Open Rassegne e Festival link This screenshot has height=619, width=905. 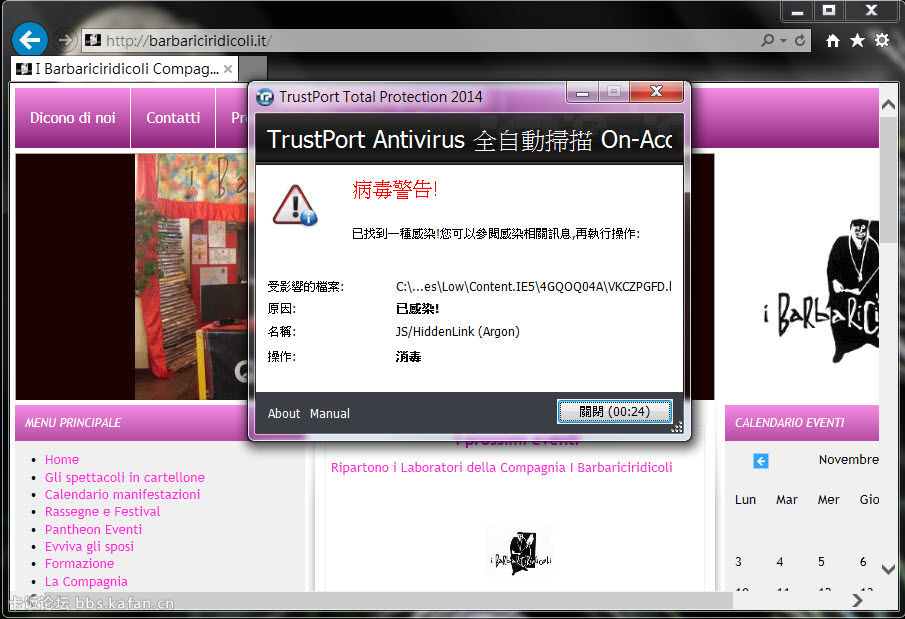point(102,512)
